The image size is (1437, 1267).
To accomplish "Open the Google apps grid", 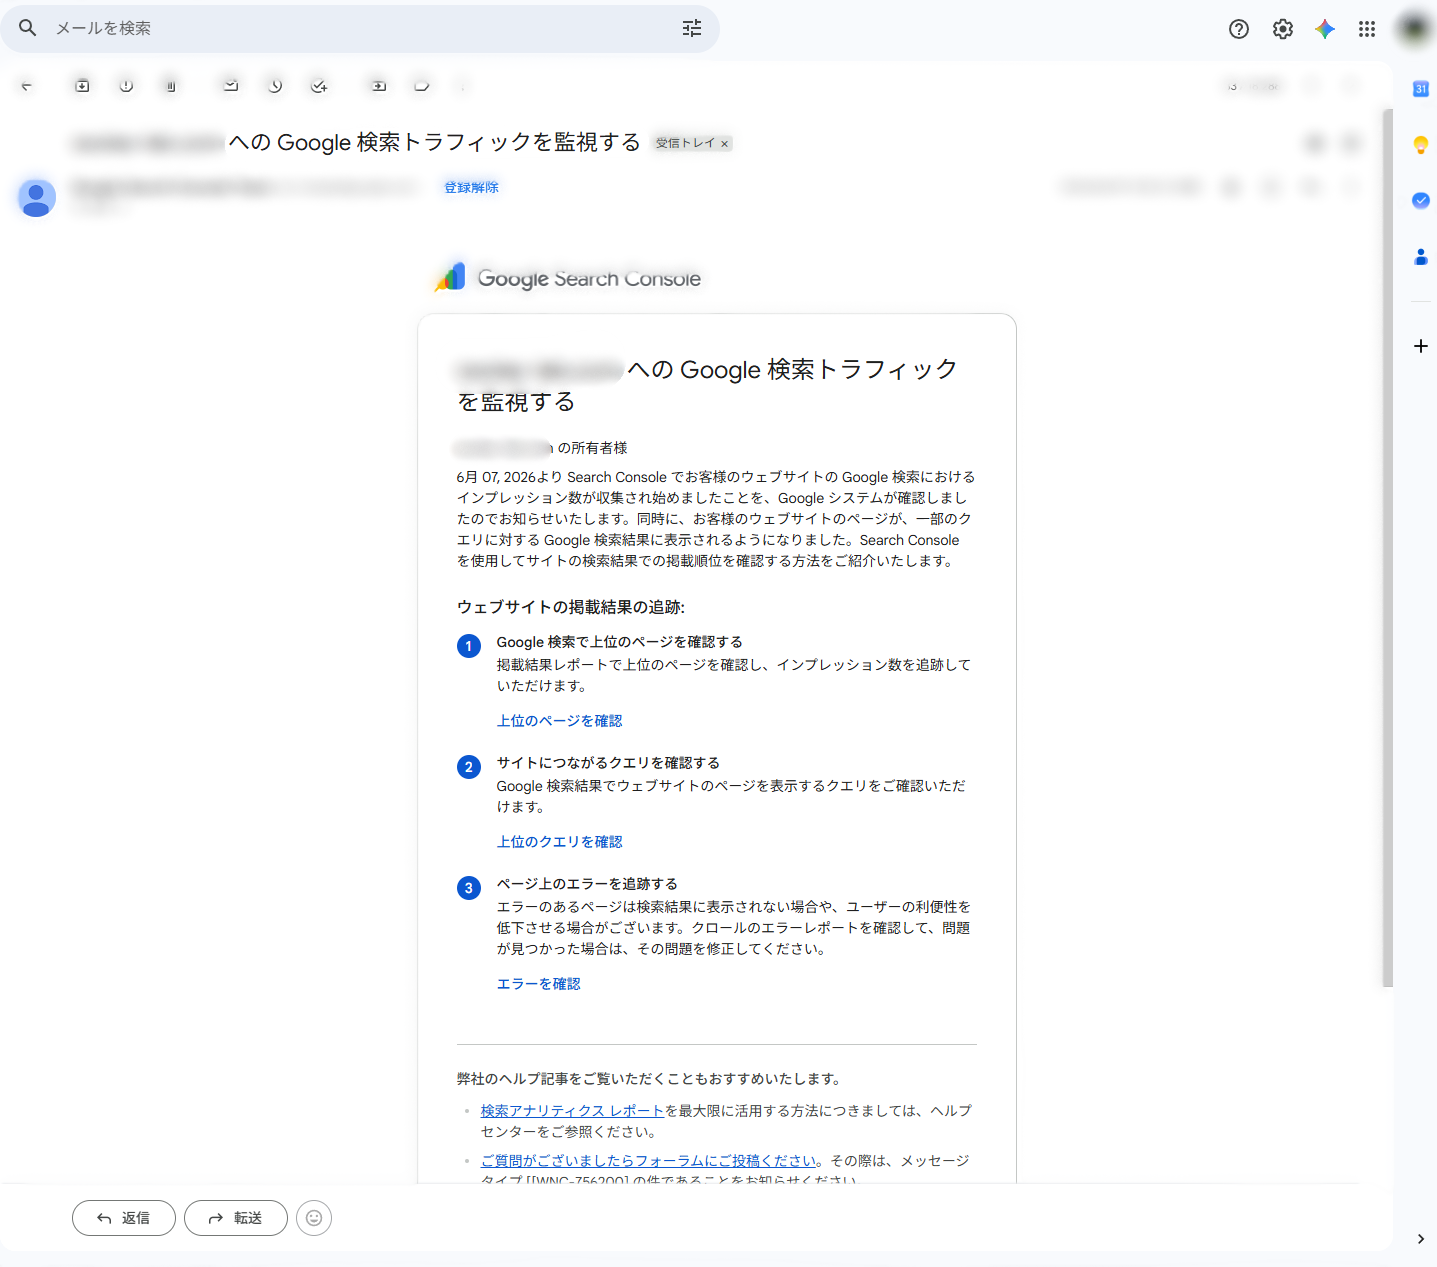I will click(x=1367, y=29).
